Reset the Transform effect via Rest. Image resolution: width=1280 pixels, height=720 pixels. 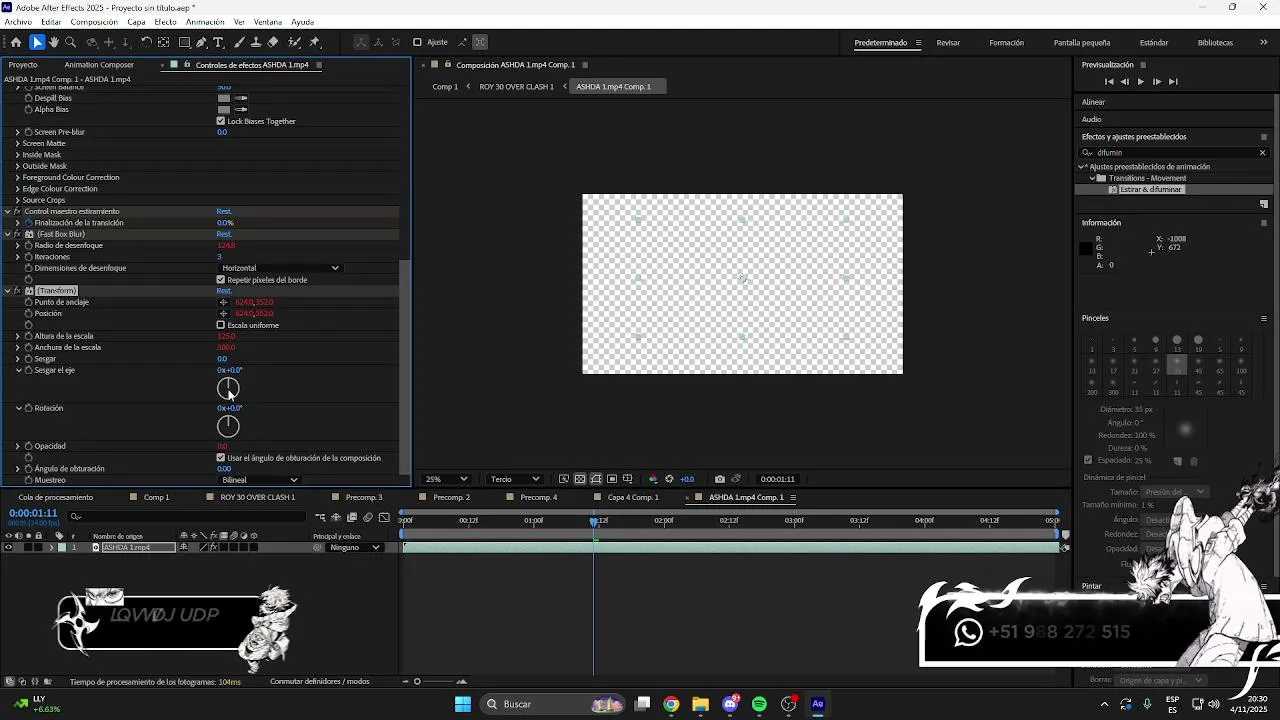click(x=224, y=291)
